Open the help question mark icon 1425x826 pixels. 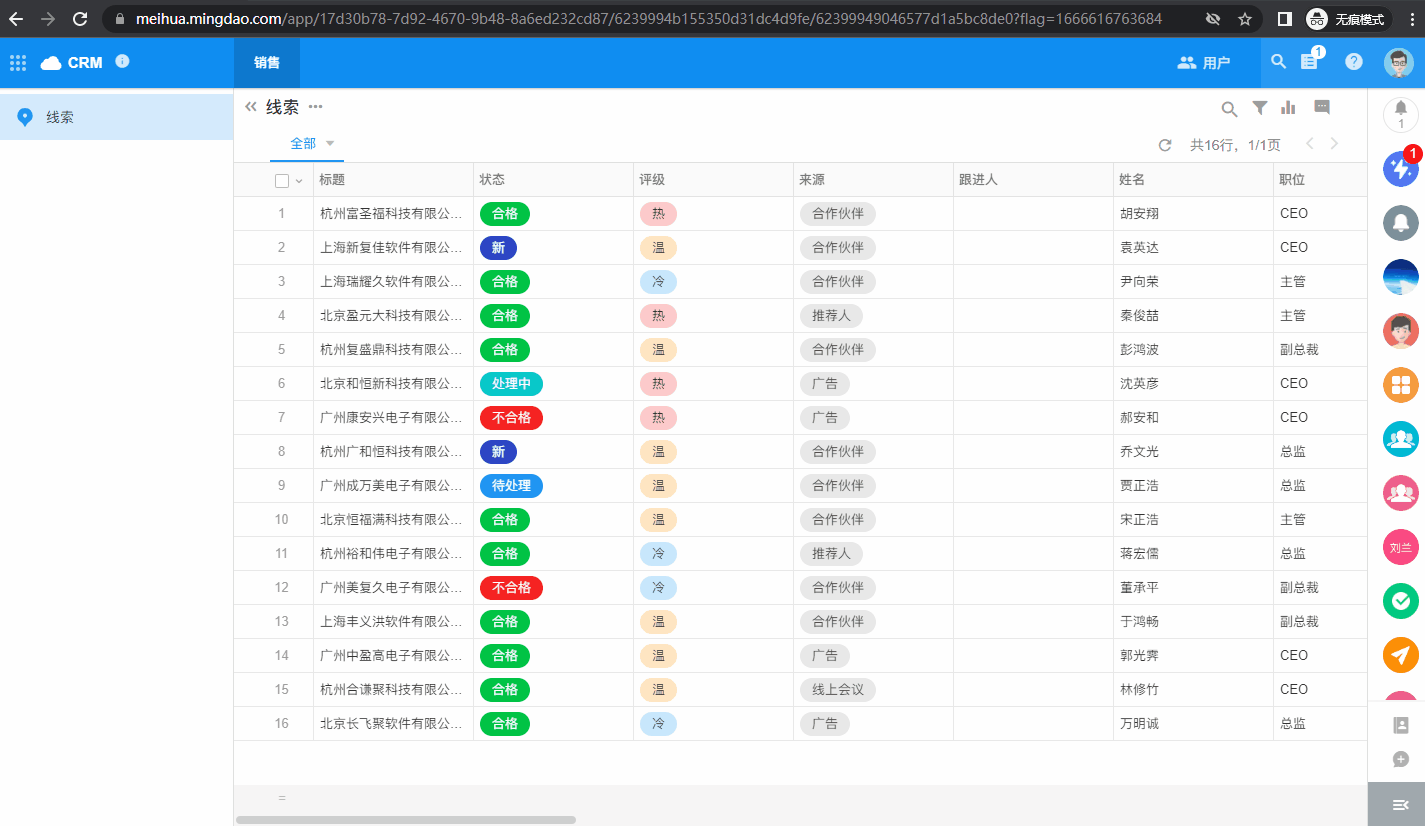1353,62
